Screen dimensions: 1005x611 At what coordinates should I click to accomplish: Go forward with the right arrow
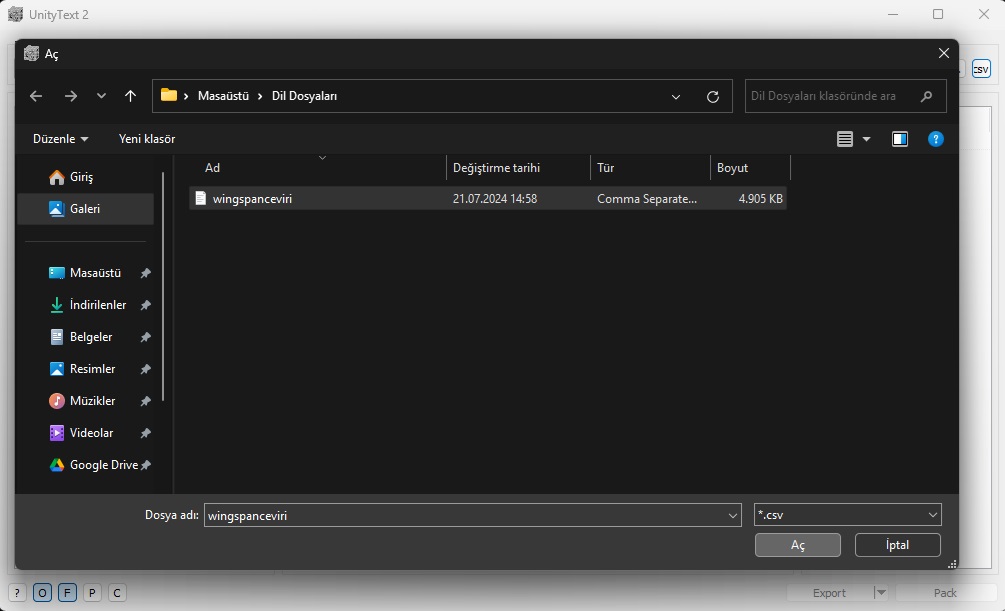(x=71, y=96)
